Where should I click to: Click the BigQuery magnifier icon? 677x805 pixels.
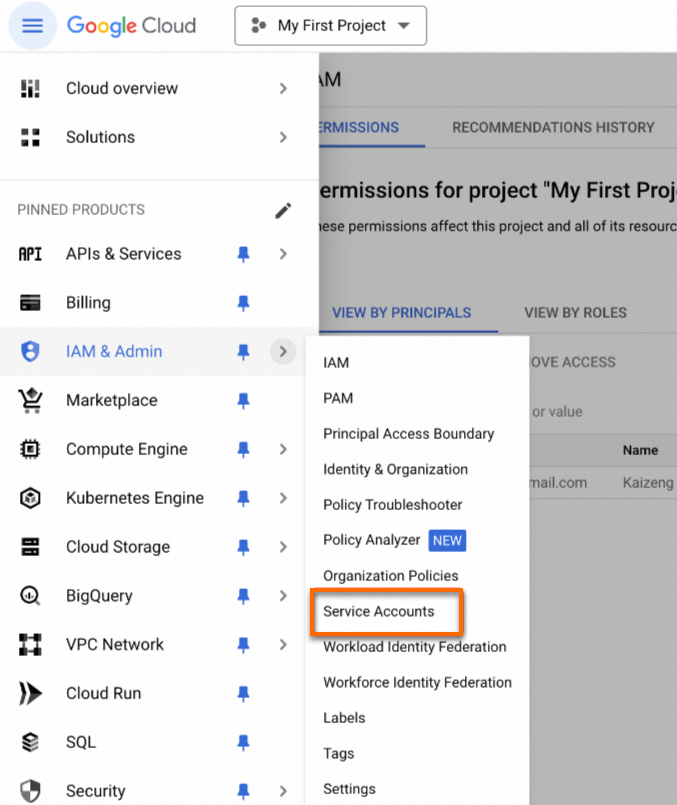click(30, 596)
